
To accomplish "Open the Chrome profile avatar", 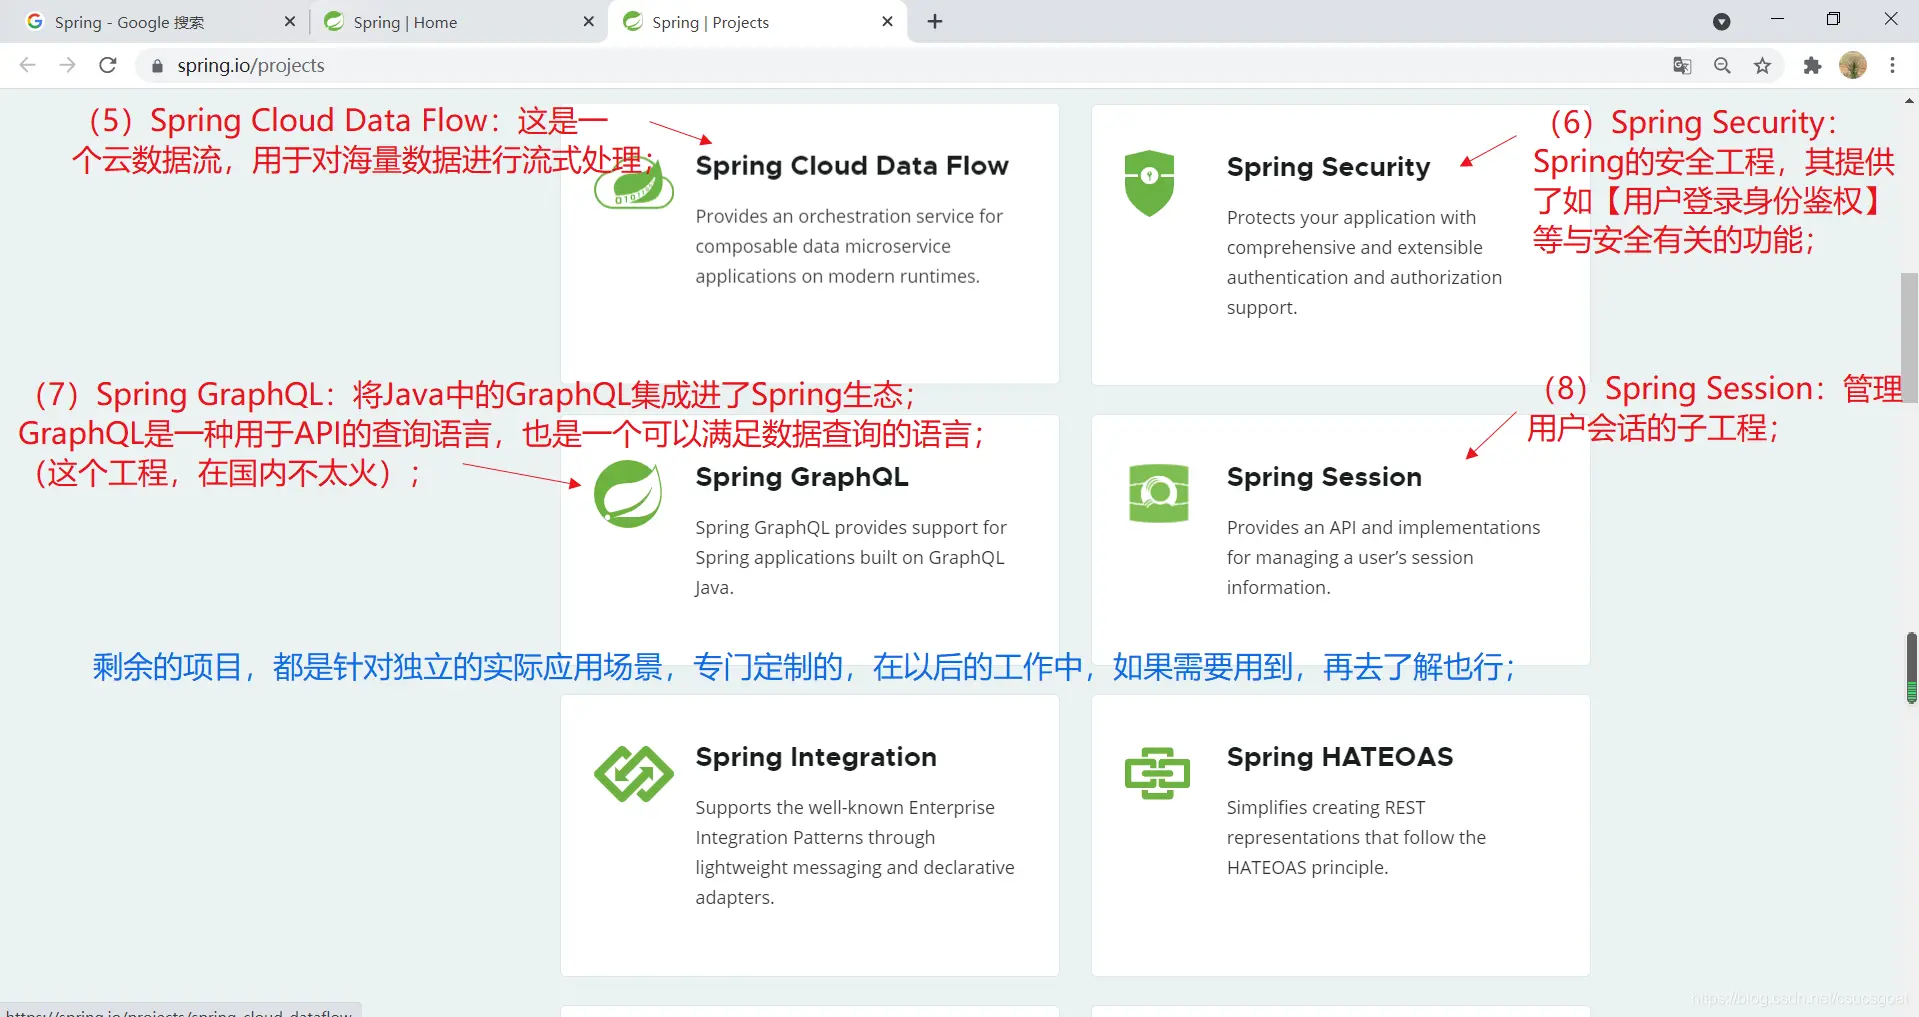I will tap(1853, 65).
